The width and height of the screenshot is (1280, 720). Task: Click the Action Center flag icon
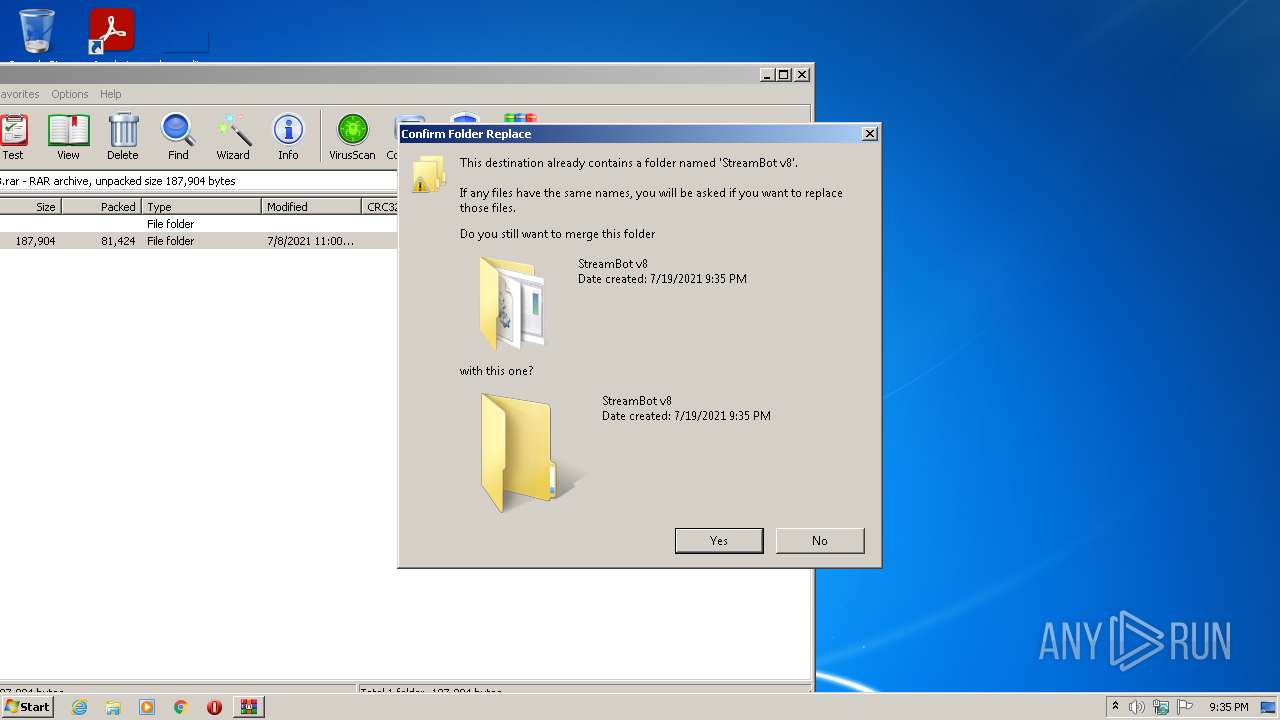click(x=1185, y=707)
